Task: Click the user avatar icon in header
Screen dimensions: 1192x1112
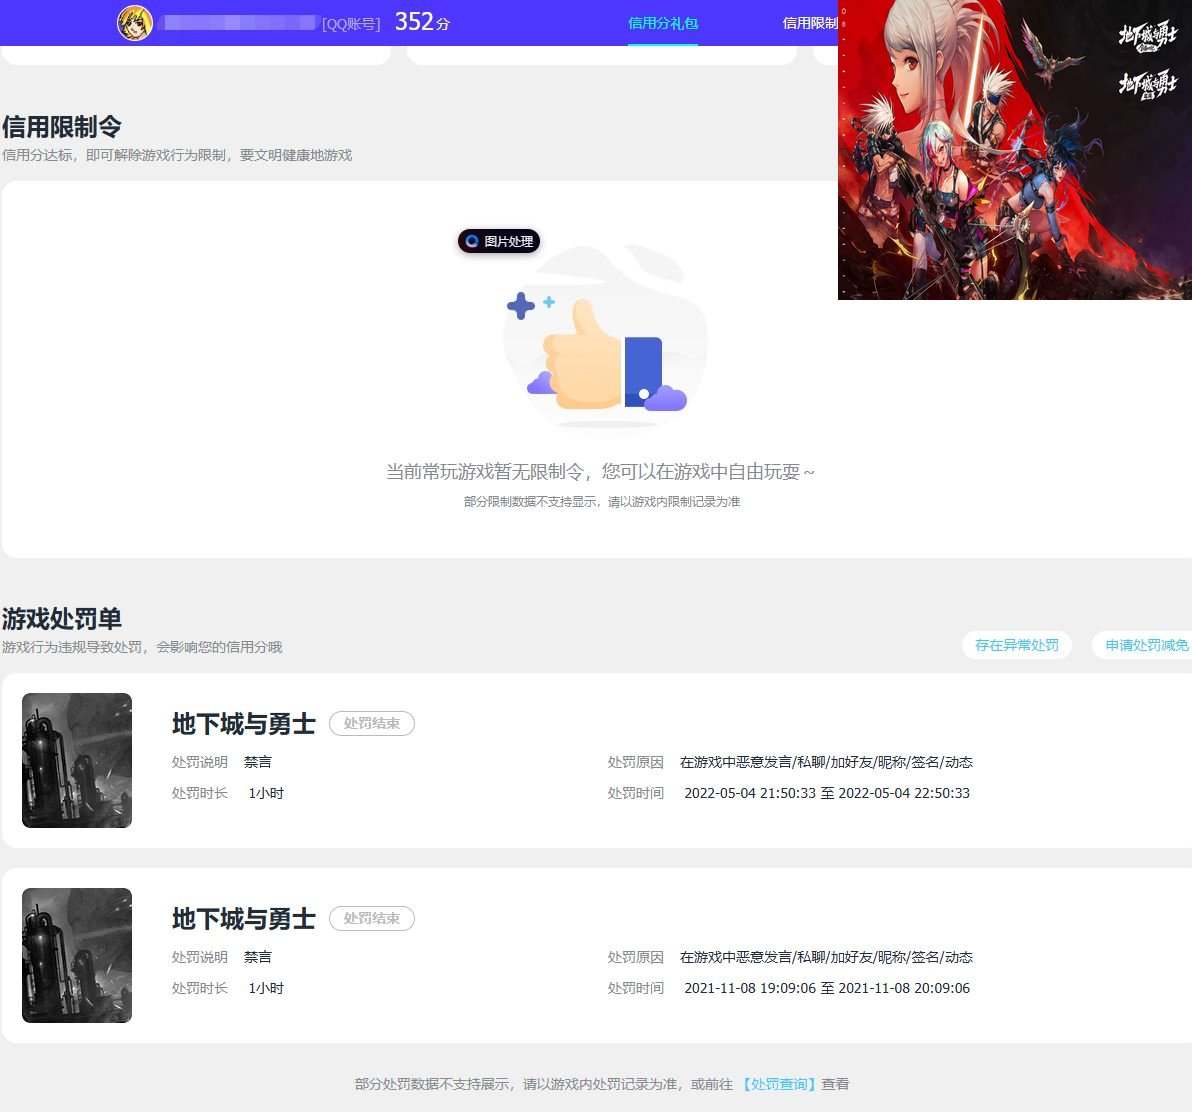Action: [x=135, y=23]
